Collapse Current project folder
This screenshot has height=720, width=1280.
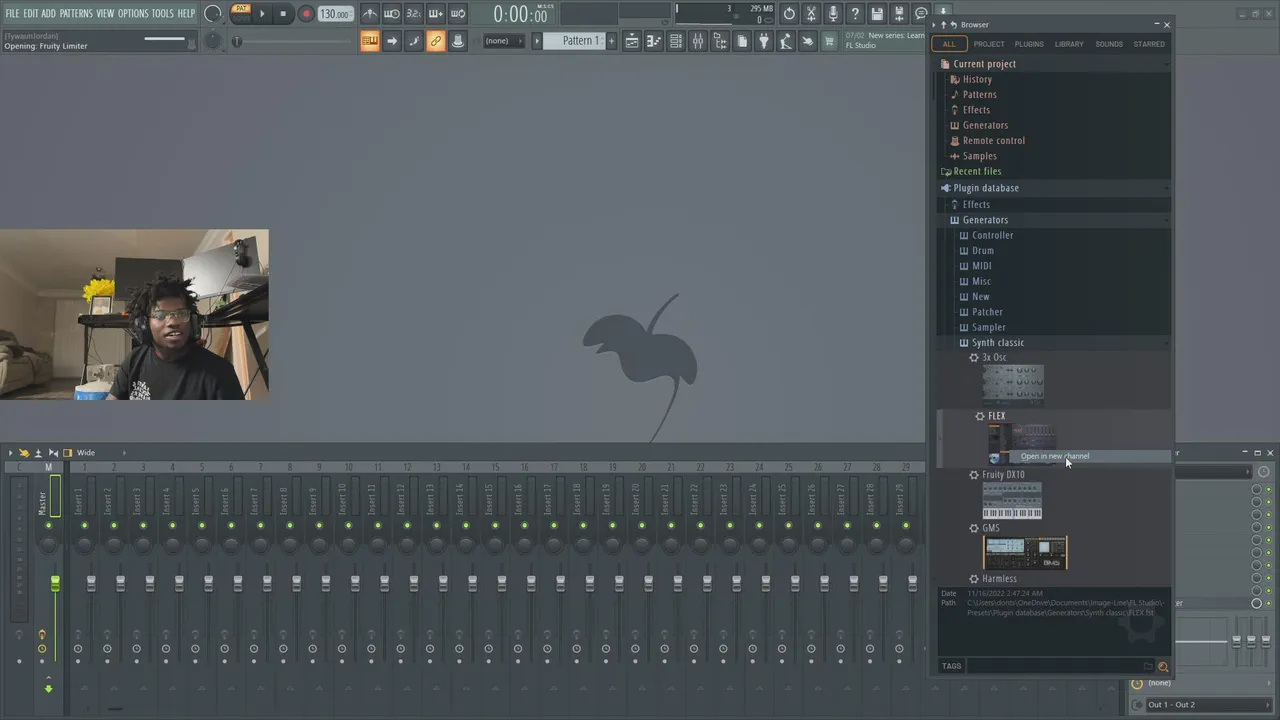pos(984,64)
